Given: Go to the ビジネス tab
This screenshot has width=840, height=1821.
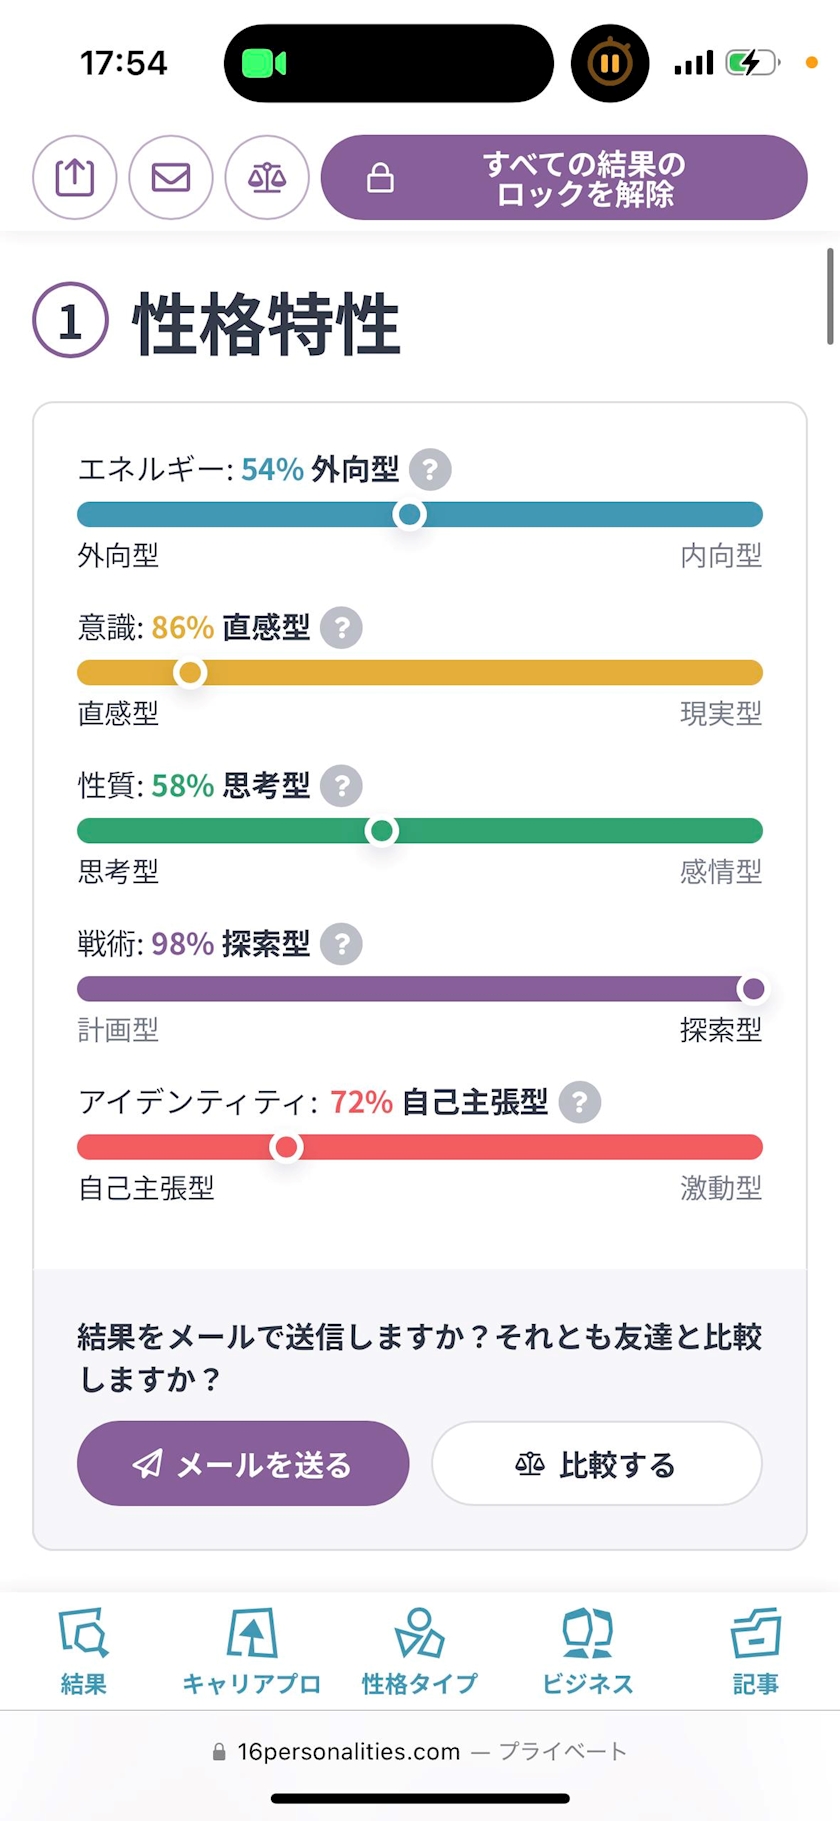Looking at the screenshot, I should click(588, 1651).
